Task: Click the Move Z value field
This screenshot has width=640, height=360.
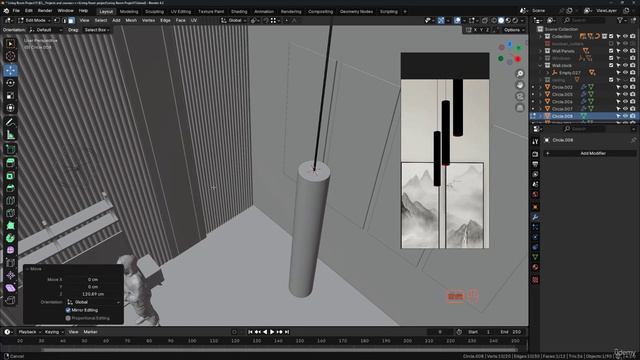Action: pyautogui.click(x=93, y=294)
